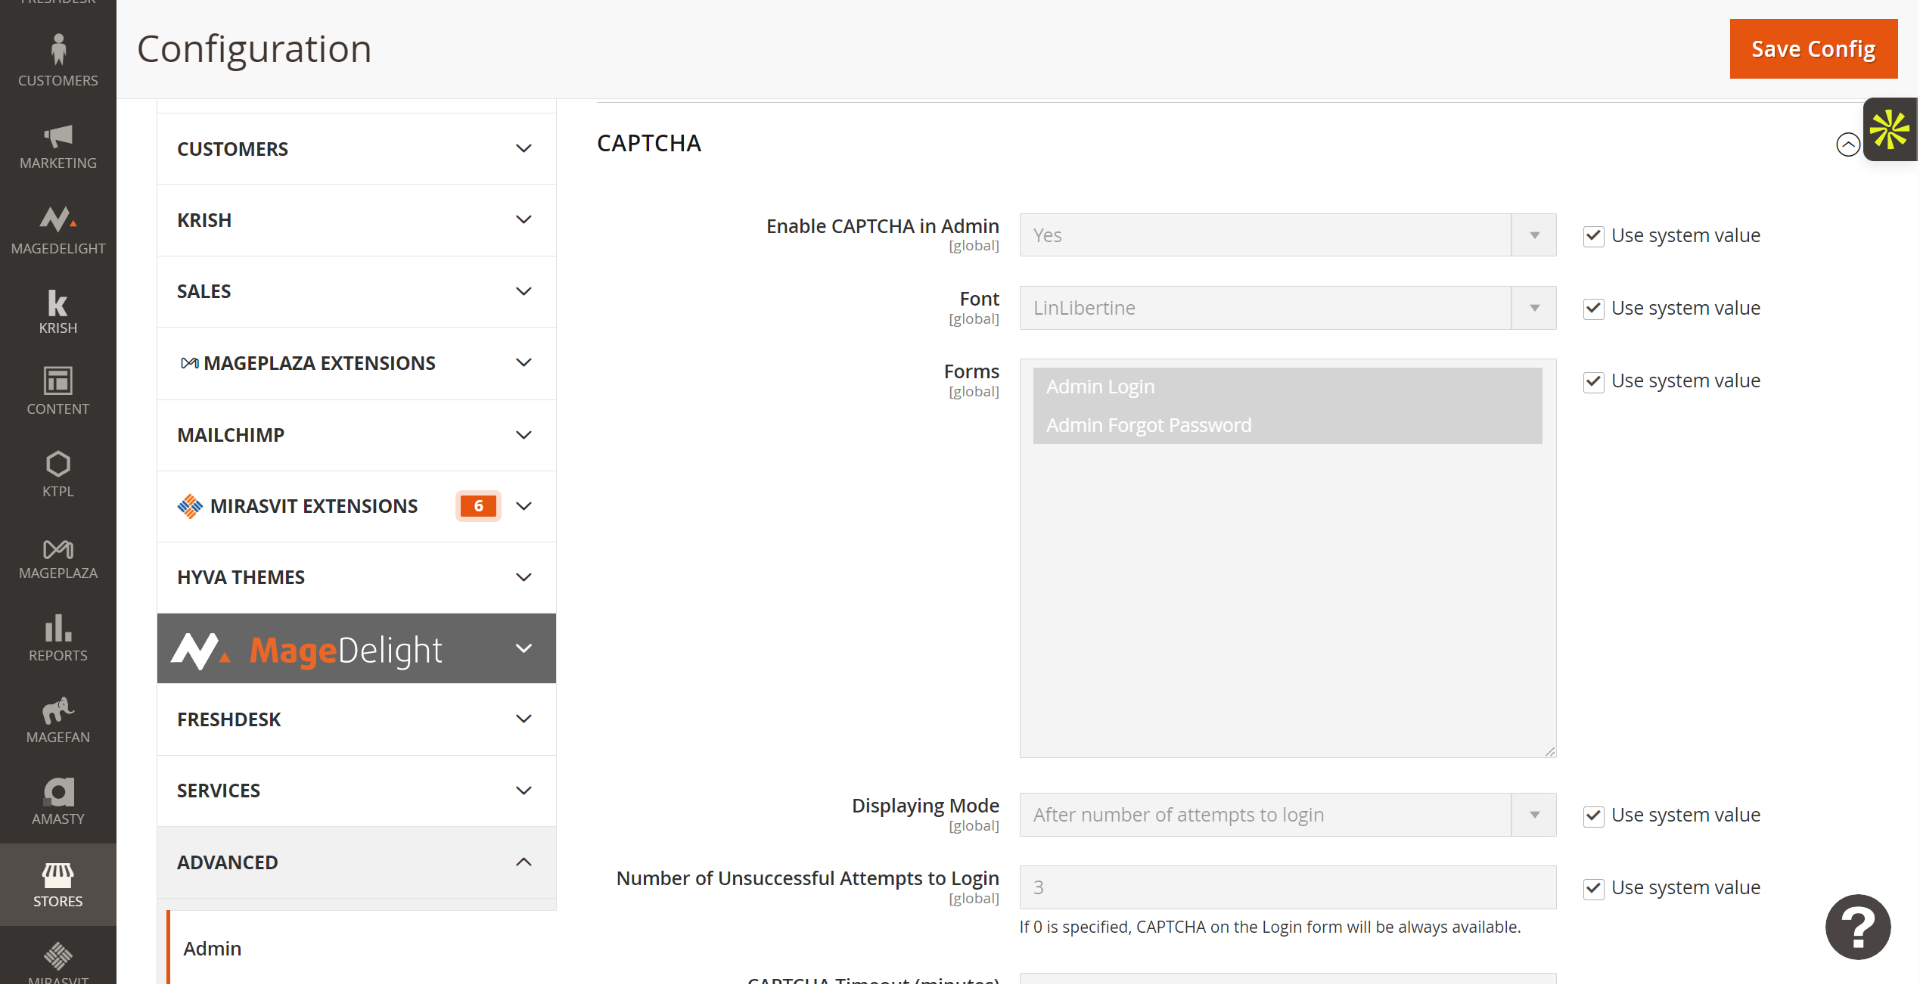
Task: Select Admin Login in Forms list
Action: click(1287, 387)
